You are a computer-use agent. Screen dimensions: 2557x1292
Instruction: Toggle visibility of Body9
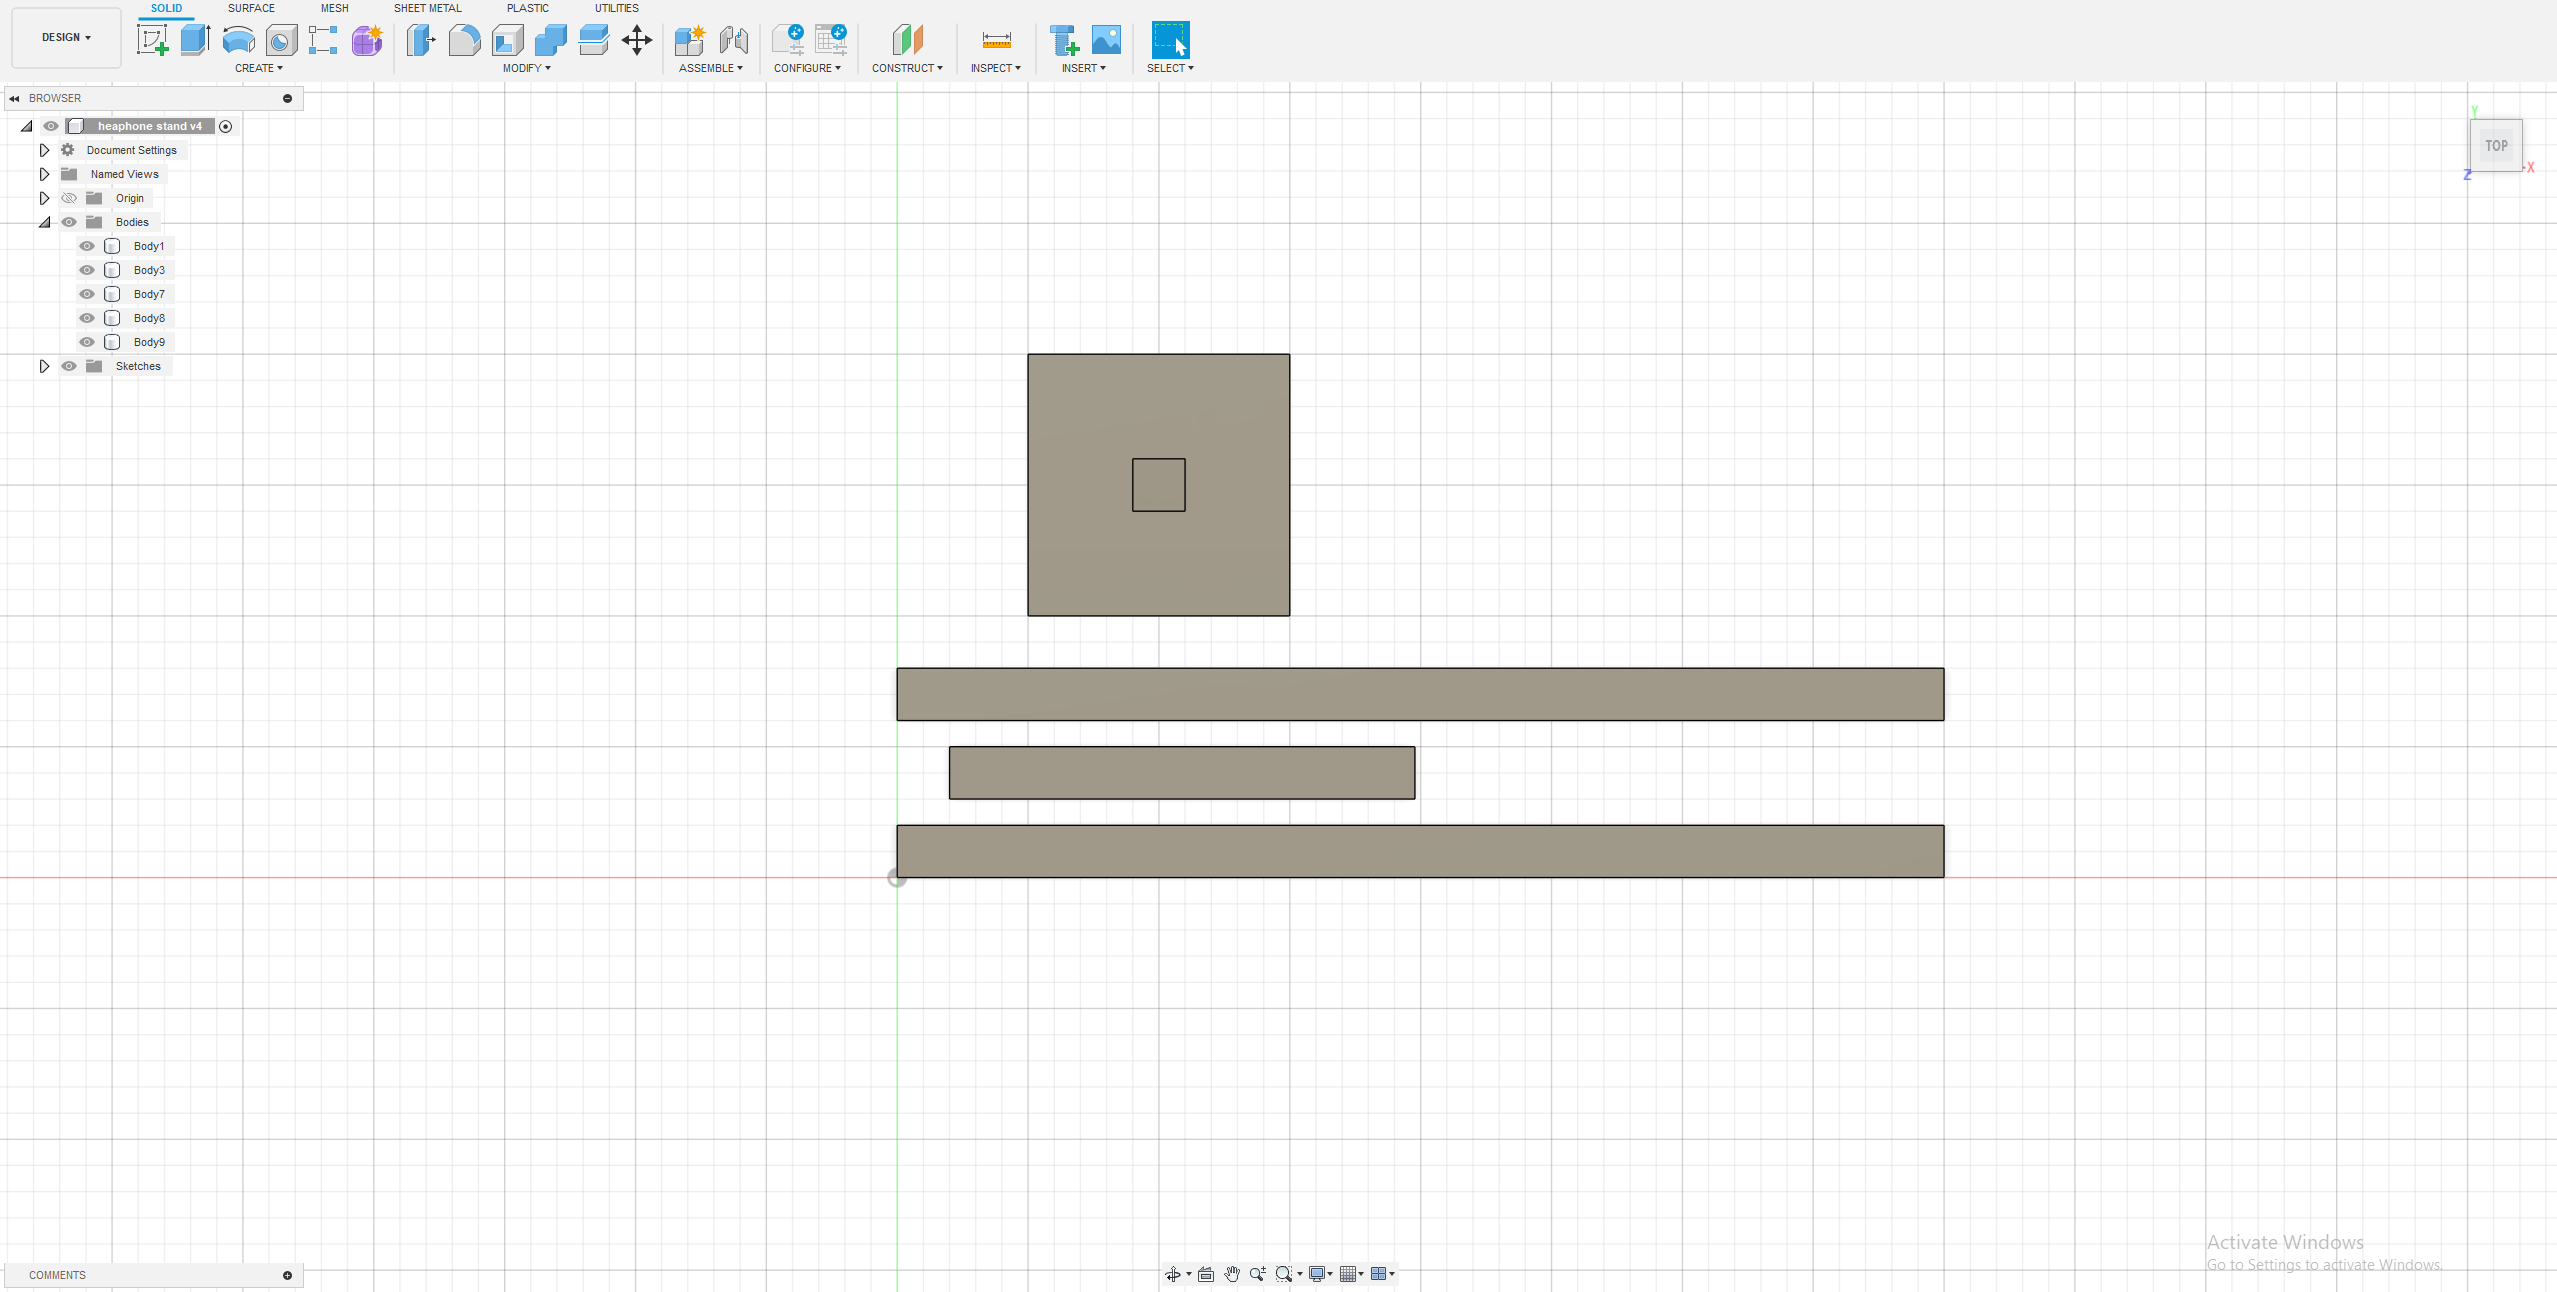[87, 342]
